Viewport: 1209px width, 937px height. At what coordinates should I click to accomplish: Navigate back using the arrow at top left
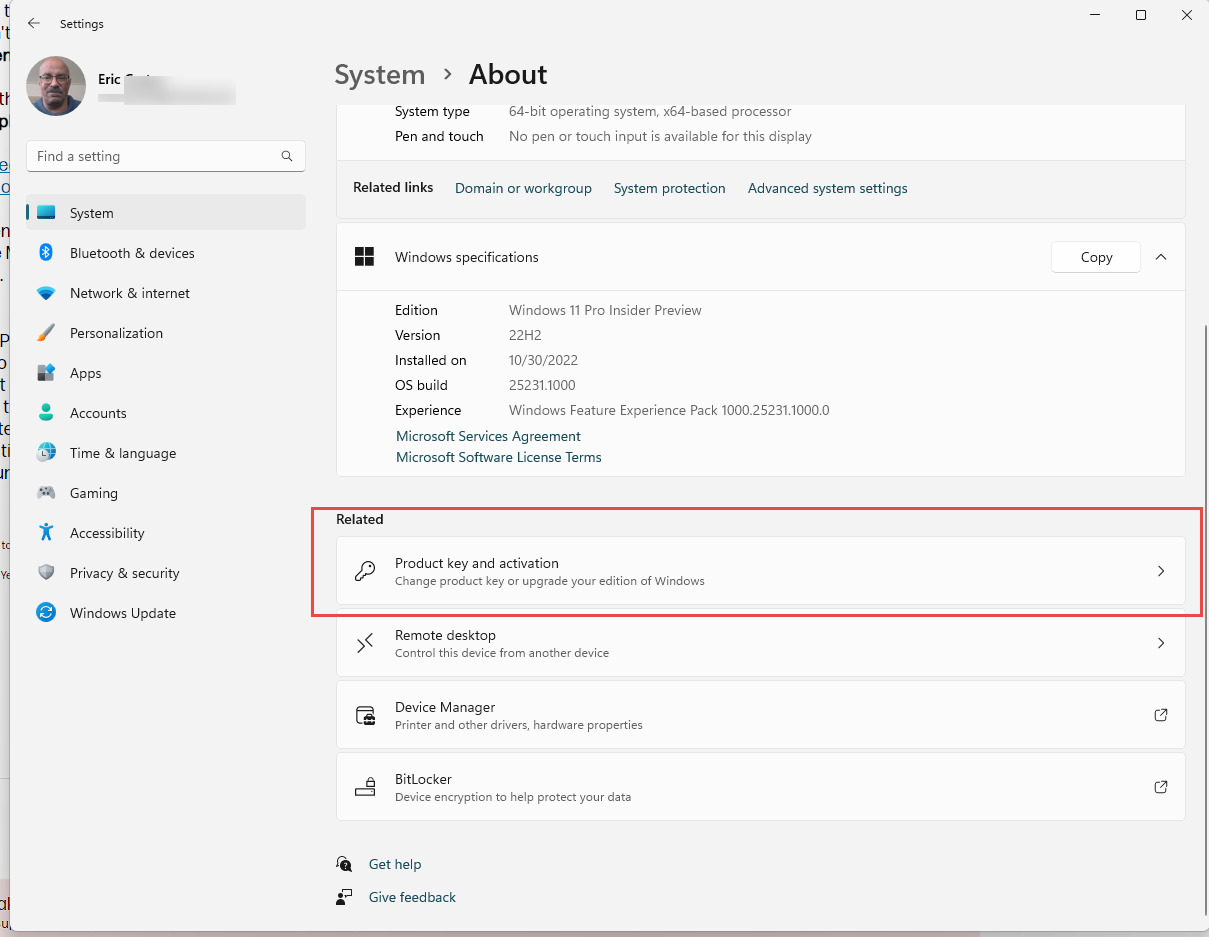34,23
